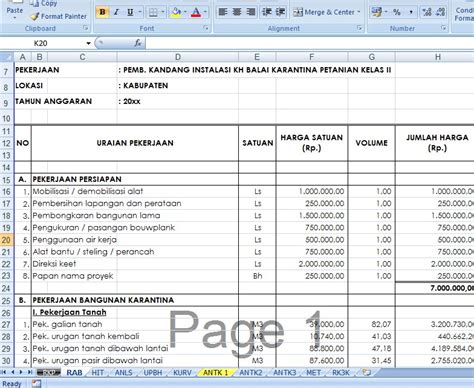The image size is (474, 388).
Task: Go to next sheet tab arrow
Action: pos(21,372)
